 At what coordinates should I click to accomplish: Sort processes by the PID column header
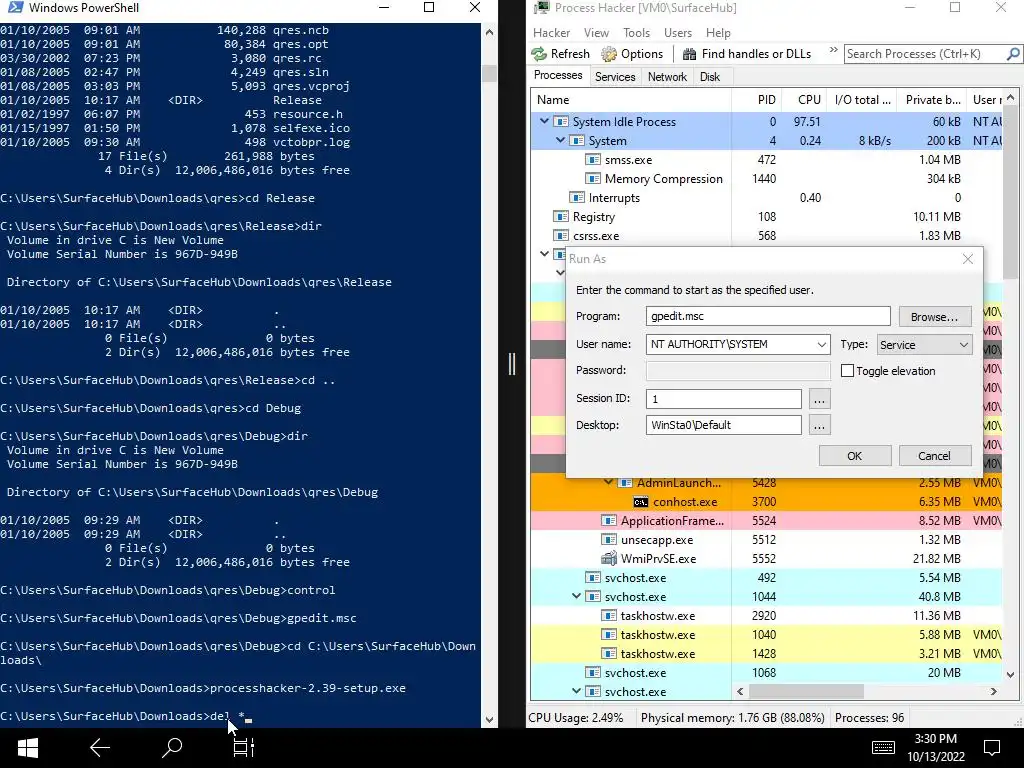[x=756, y=100]
